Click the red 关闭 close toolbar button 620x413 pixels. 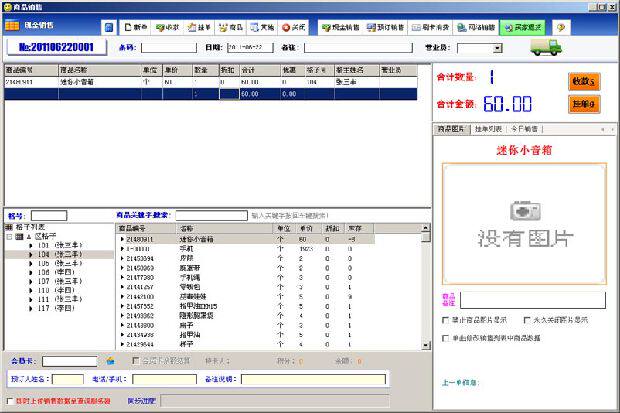(x=293, y=27)
